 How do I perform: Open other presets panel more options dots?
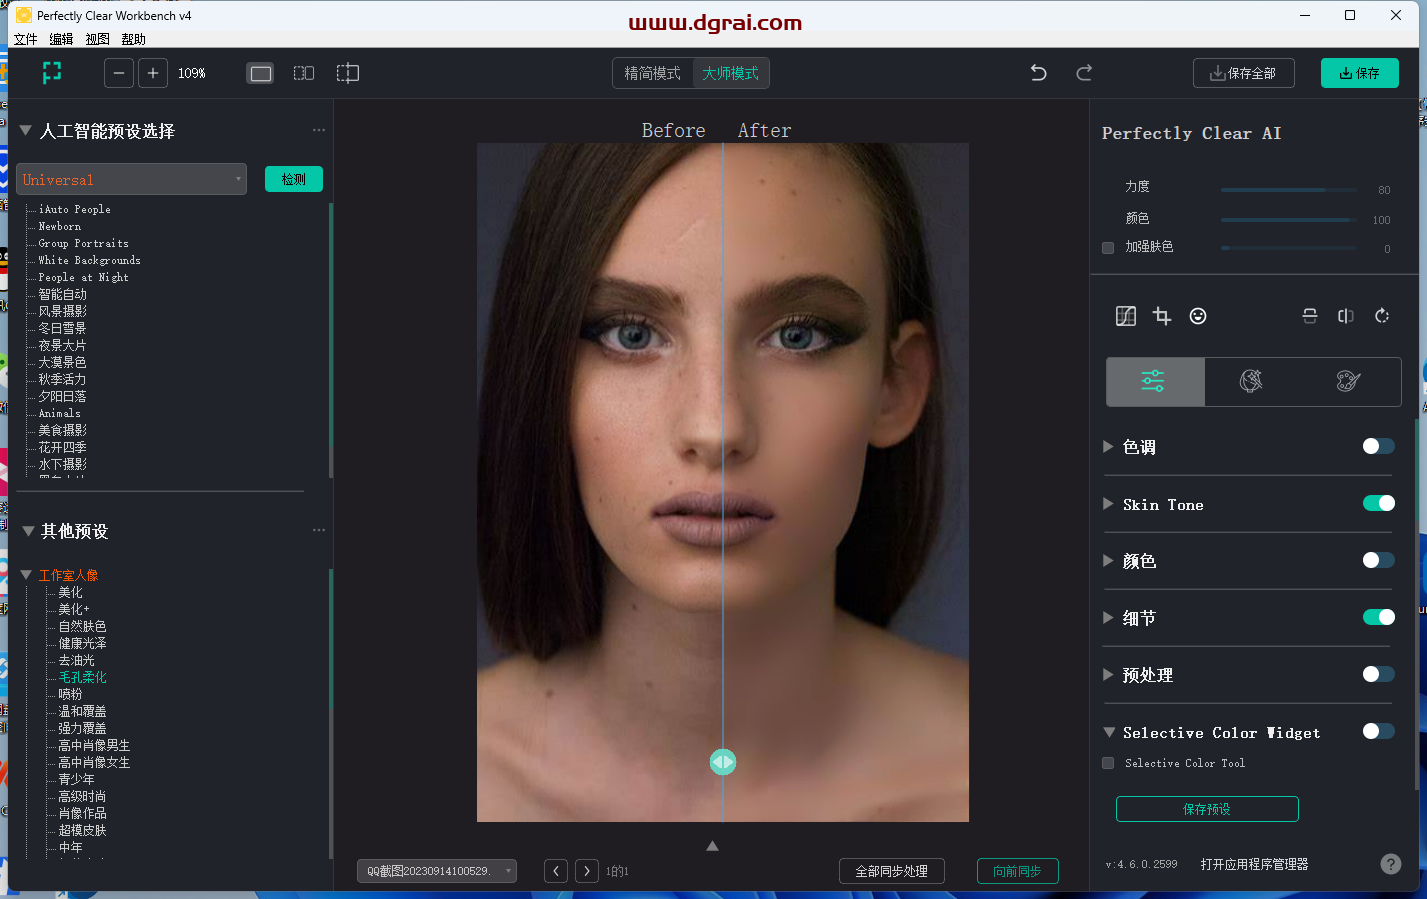pyautogui.click(x=319, y=530)
